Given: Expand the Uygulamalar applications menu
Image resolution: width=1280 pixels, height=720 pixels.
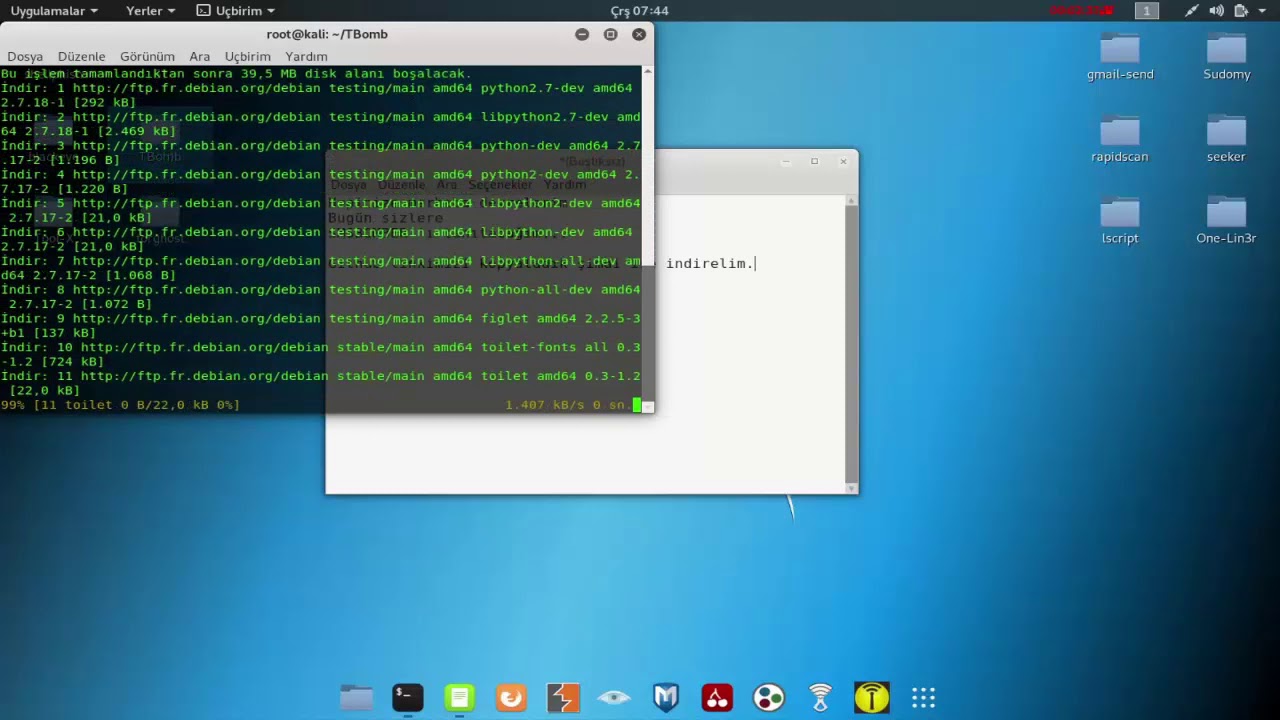Looking at the screenshot, I should point(54,11).
